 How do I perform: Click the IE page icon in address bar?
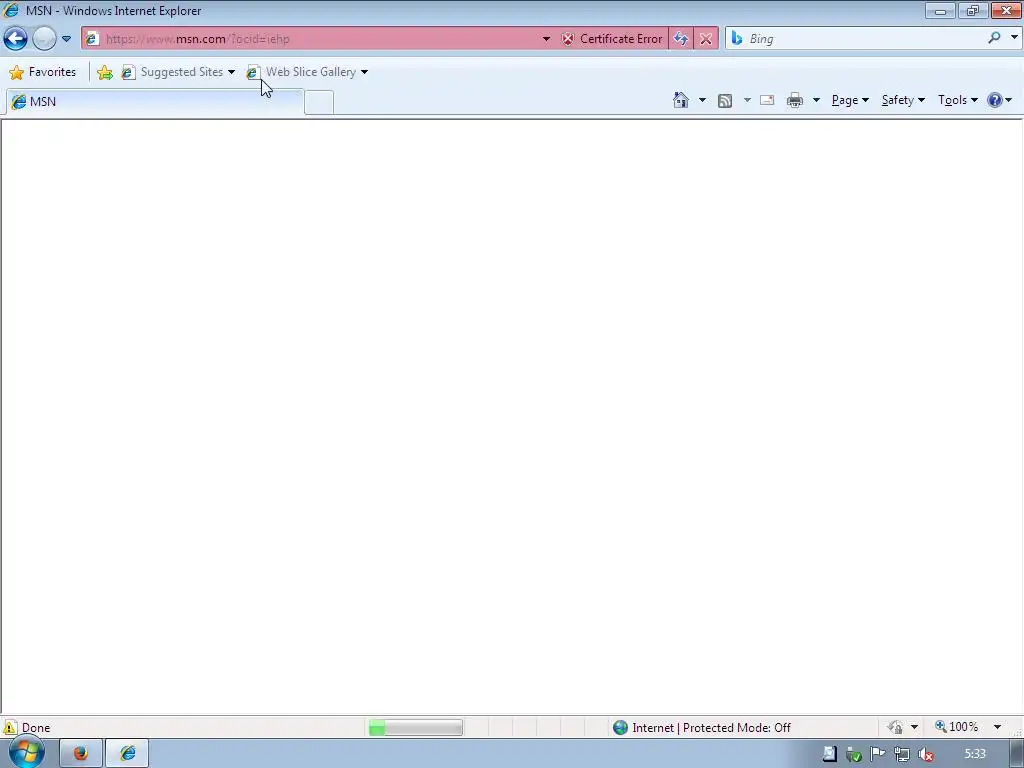(92, 39)
